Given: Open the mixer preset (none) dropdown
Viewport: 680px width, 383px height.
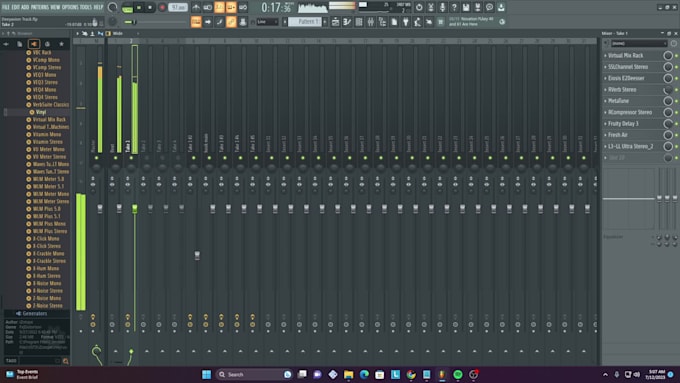Looking at the screenshot, I should coord(639,43).
